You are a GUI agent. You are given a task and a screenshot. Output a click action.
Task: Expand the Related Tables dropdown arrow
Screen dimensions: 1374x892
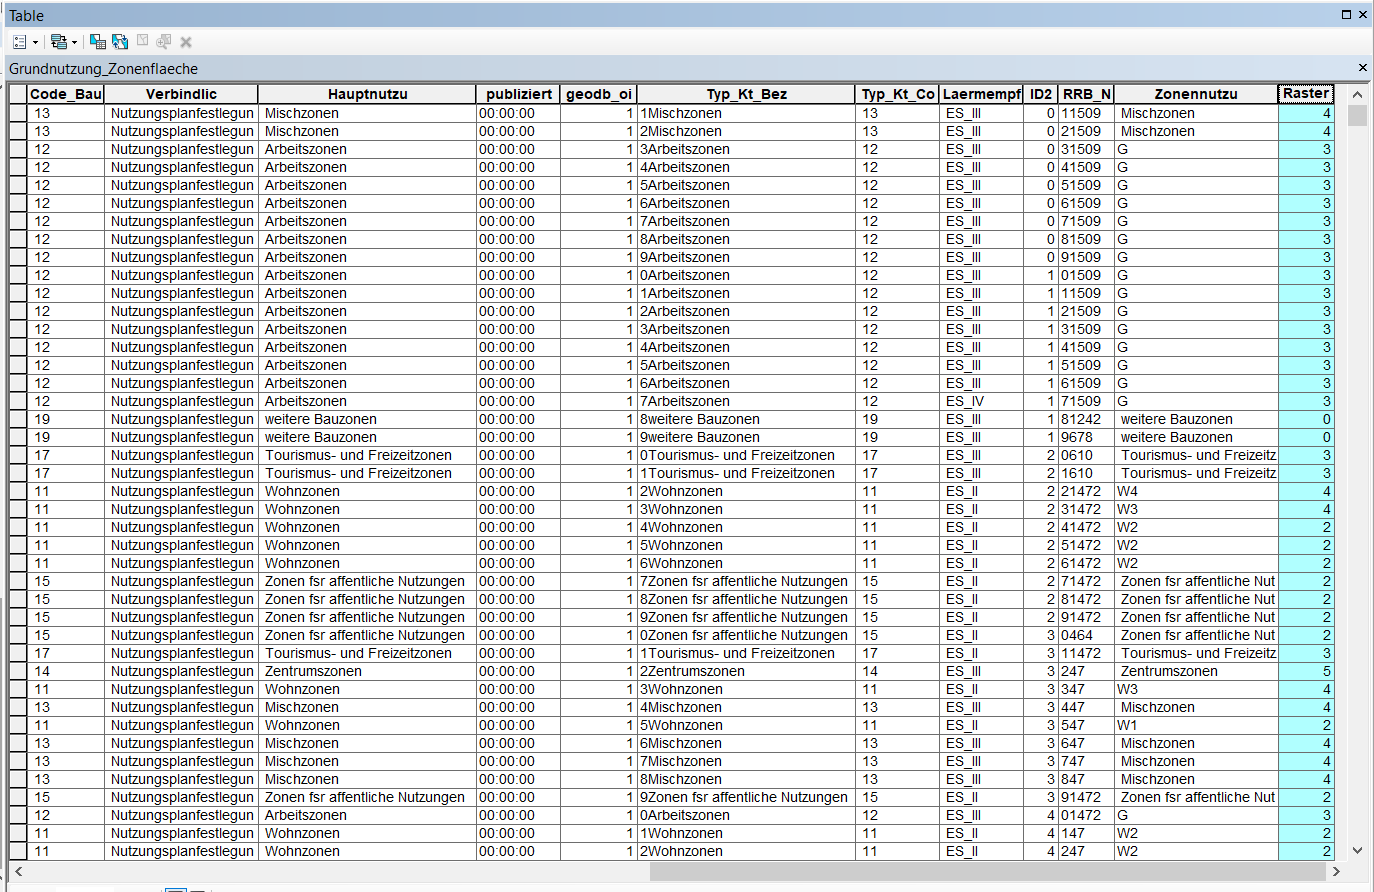tap(74, 42)
